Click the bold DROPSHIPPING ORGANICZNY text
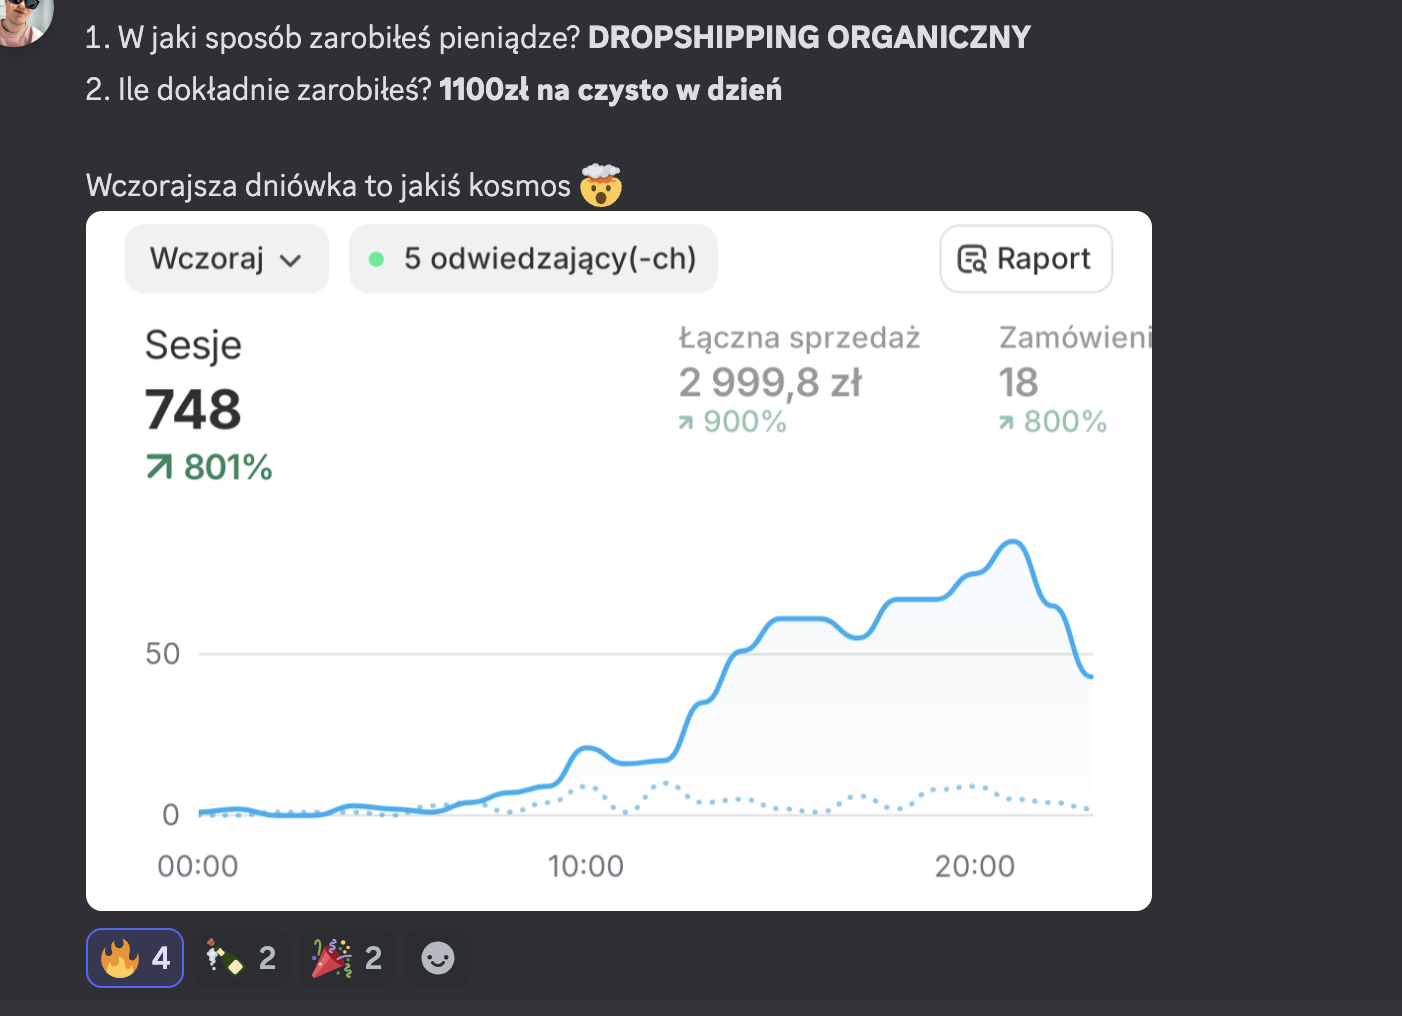The image size is (1402, 1016). (809, 37)
